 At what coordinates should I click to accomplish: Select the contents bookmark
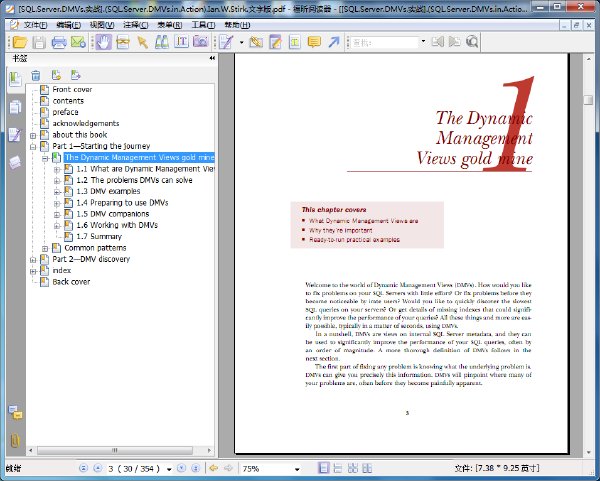point(68,101)
